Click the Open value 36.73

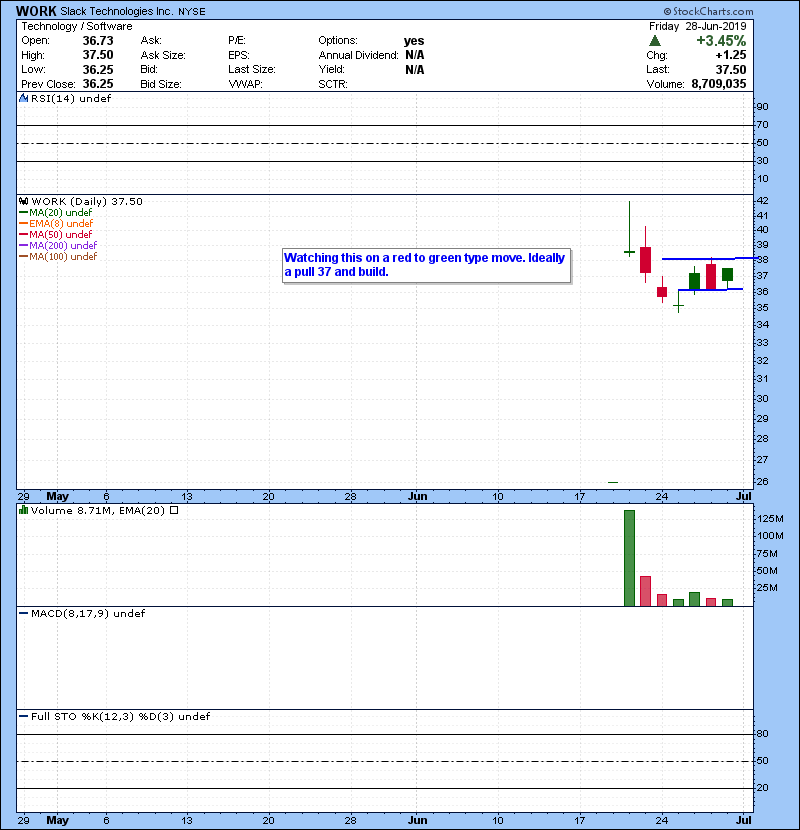[98, 41]
